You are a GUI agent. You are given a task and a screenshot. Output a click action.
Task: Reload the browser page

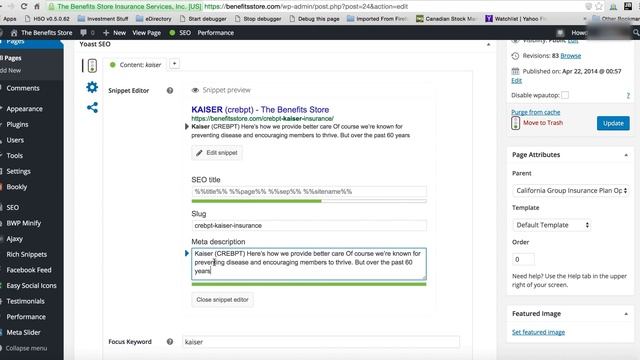click(24, 6)
